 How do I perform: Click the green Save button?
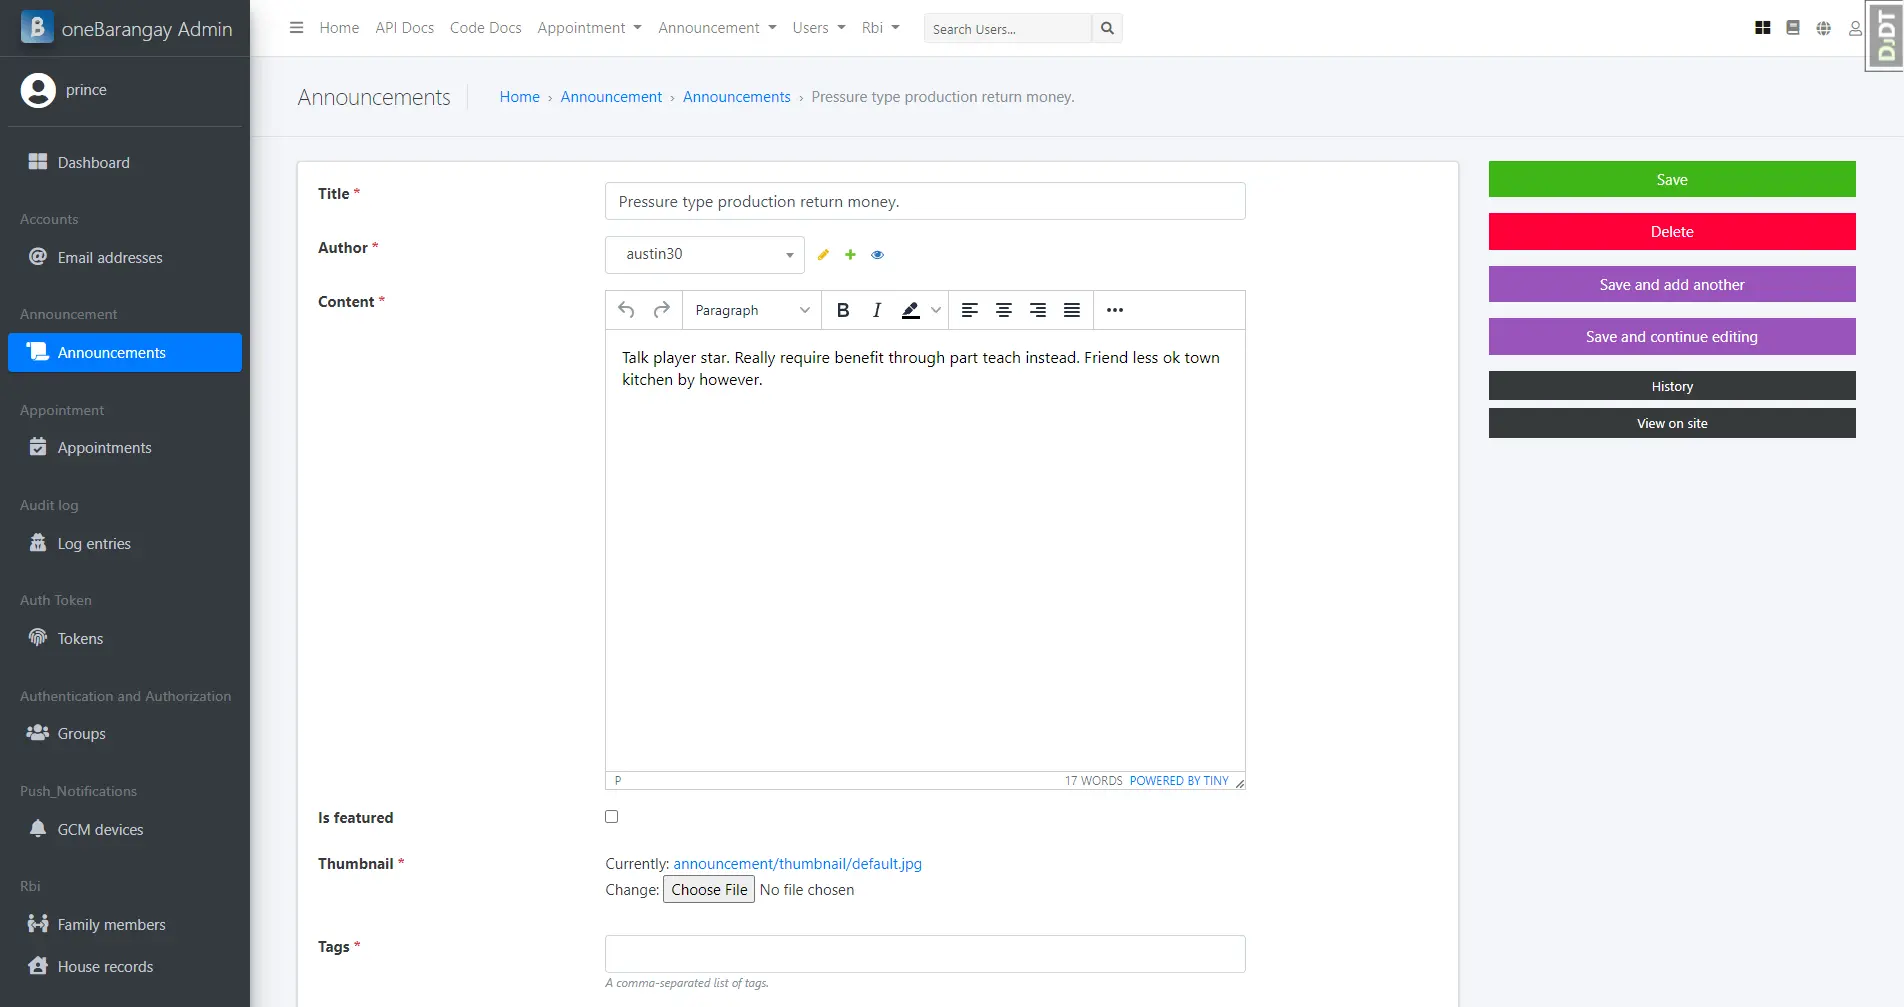click(1671, 180)
